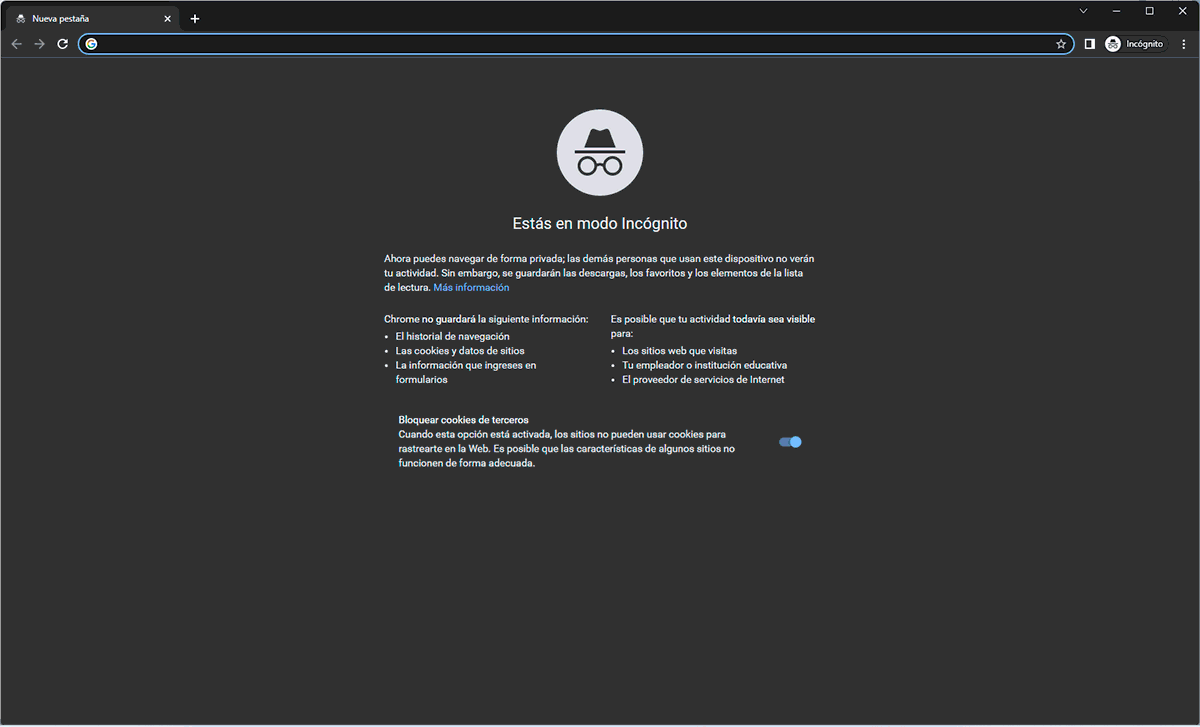
Task: Click the Incógnito profile chip
Action: tap(1135, 44)
